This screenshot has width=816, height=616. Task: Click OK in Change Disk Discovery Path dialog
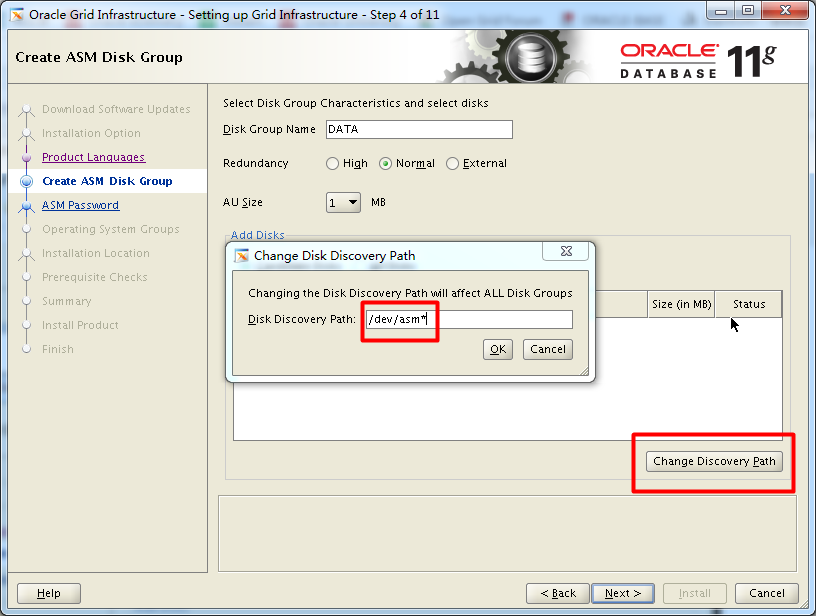point(498,350)
